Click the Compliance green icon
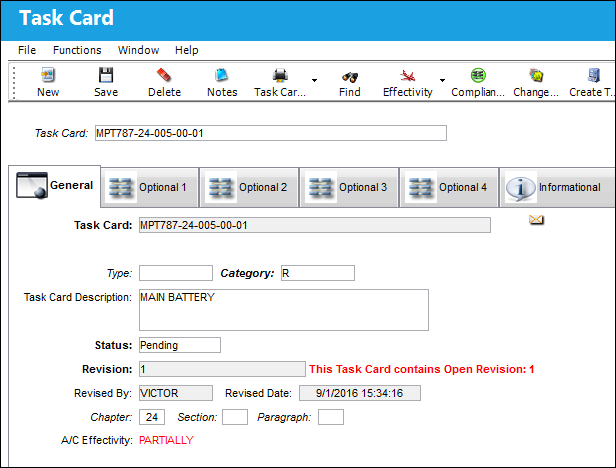The width and height of the screenshot is (616, 468). (x=478, y=75)
